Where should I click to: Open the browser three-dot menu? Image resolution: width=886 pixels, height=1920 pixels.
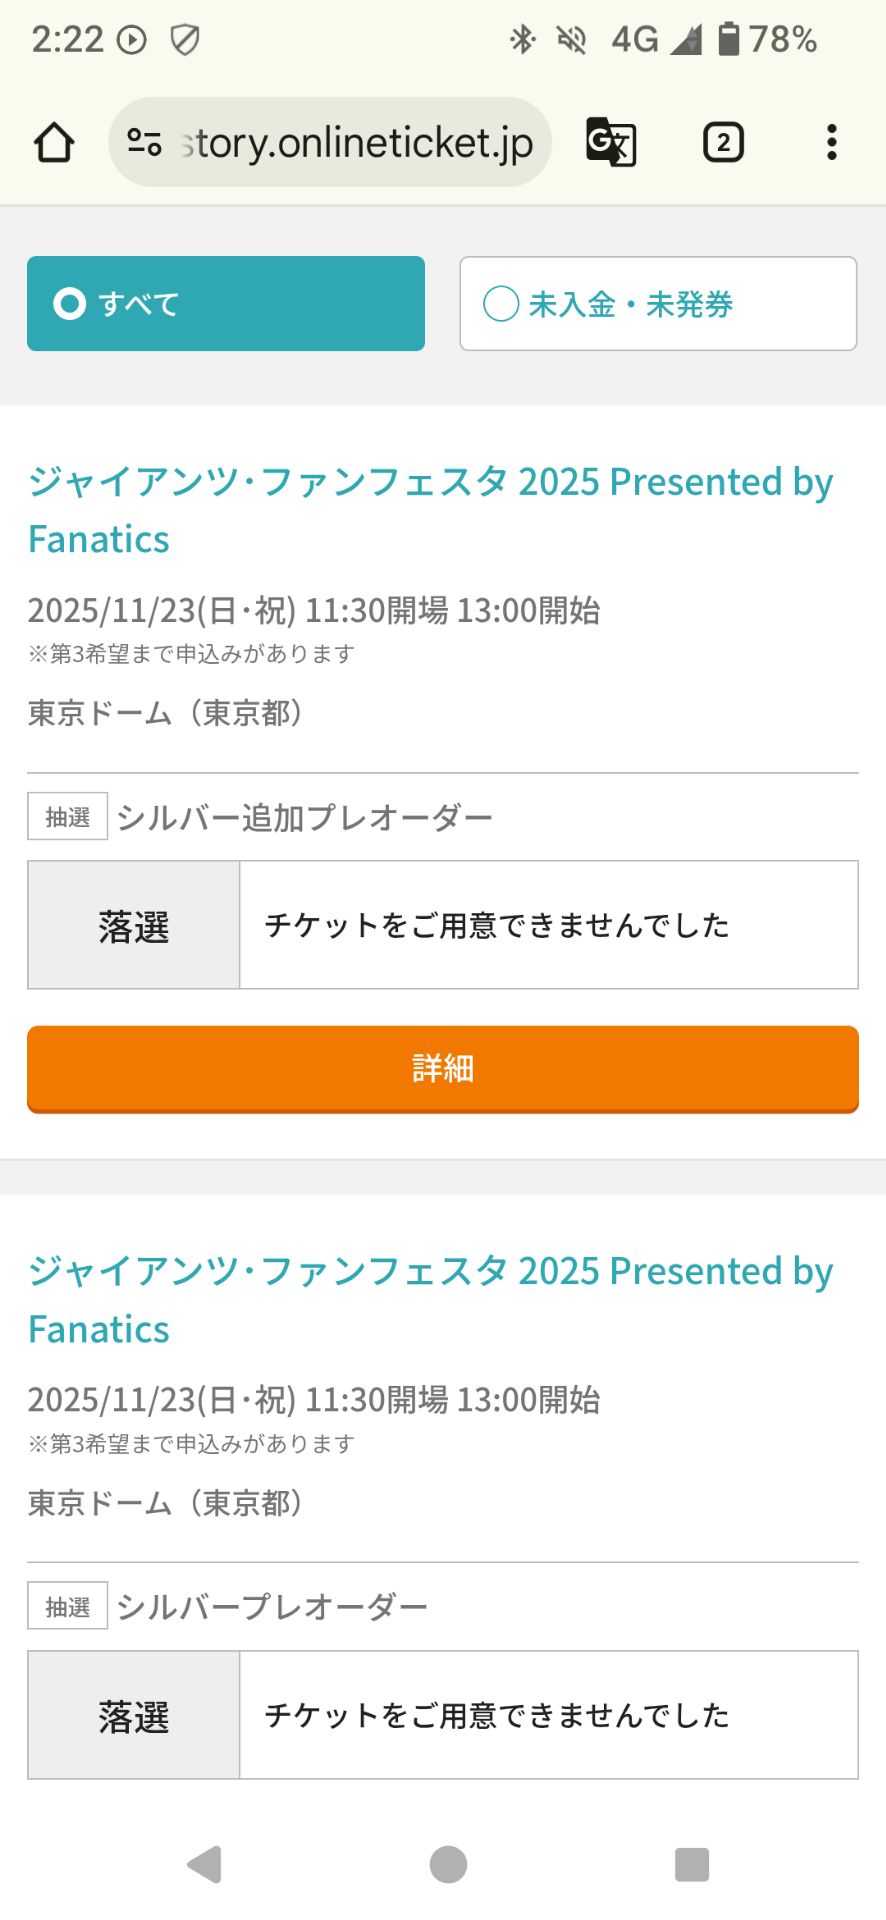831,143
